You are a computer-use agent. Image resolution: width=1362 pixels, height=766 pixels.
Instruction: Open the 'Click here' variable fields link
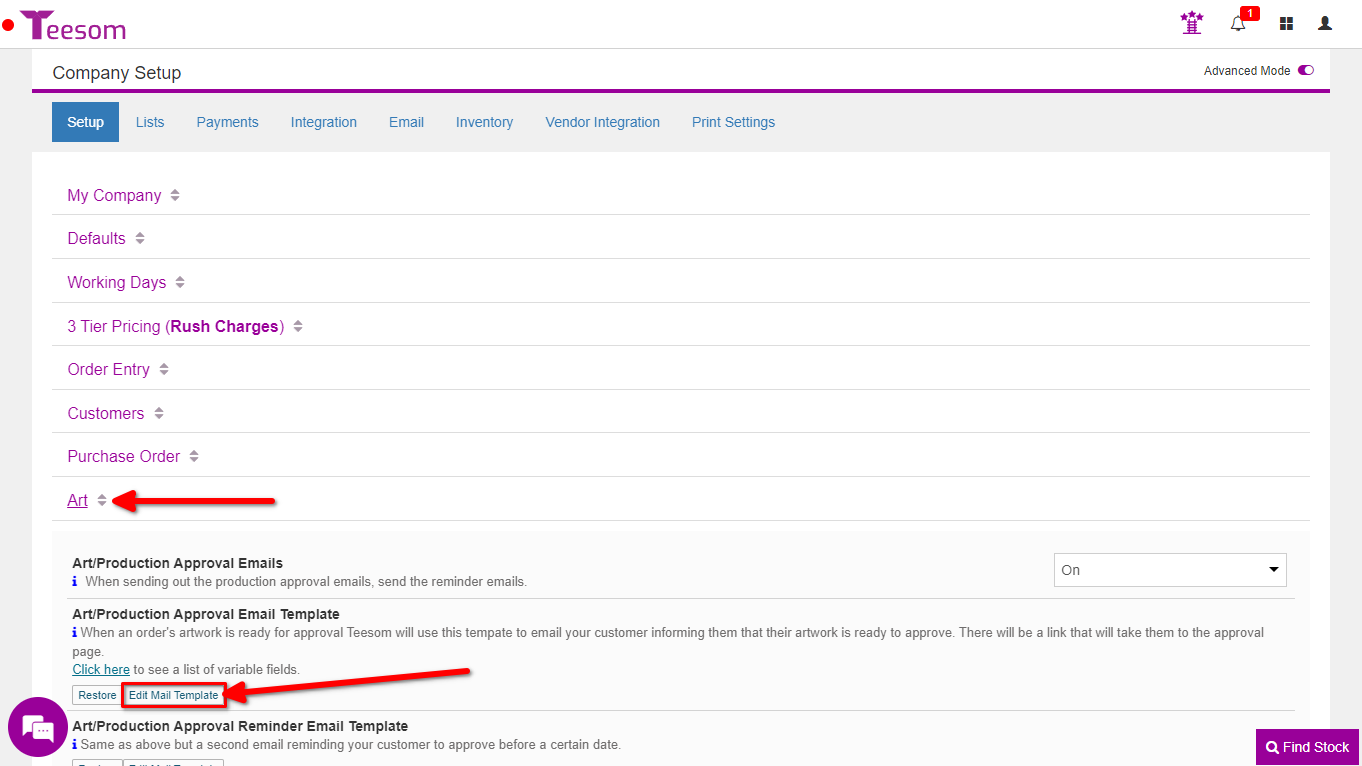coord(101,669)
